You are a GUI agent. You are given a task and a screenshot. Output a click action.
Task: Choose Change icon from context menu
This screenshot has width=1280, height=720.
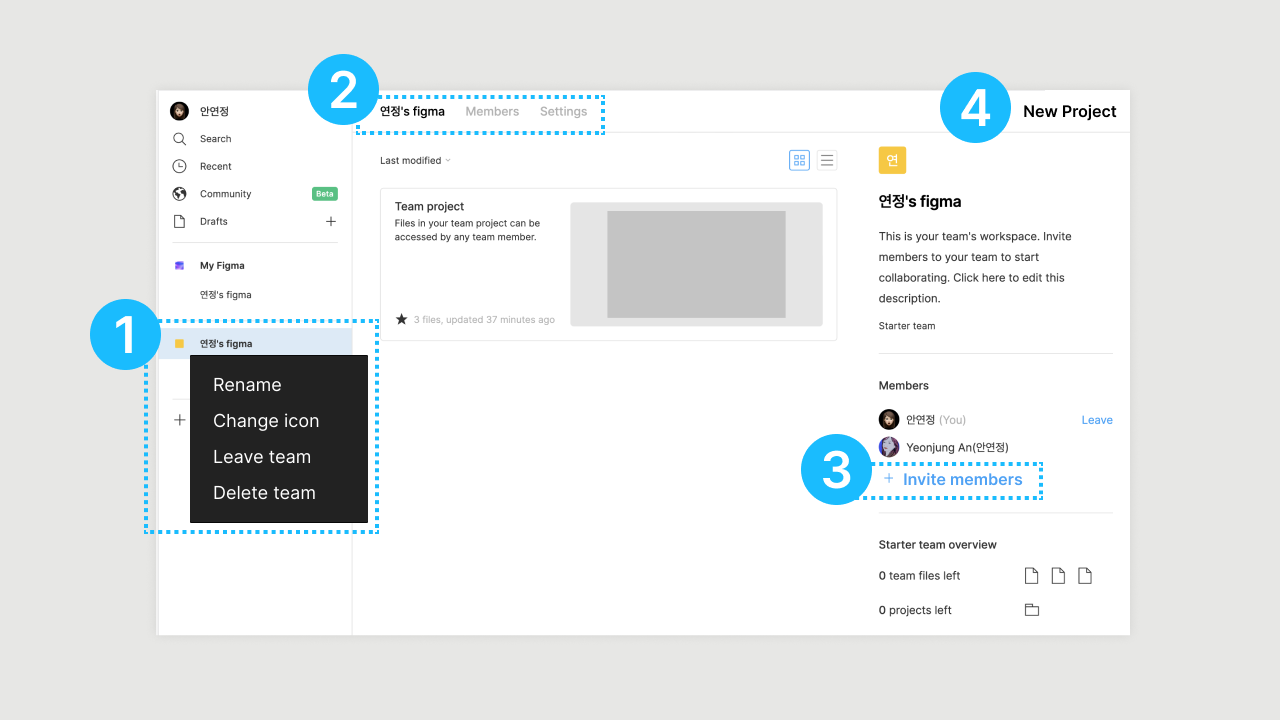coord(266,421)
